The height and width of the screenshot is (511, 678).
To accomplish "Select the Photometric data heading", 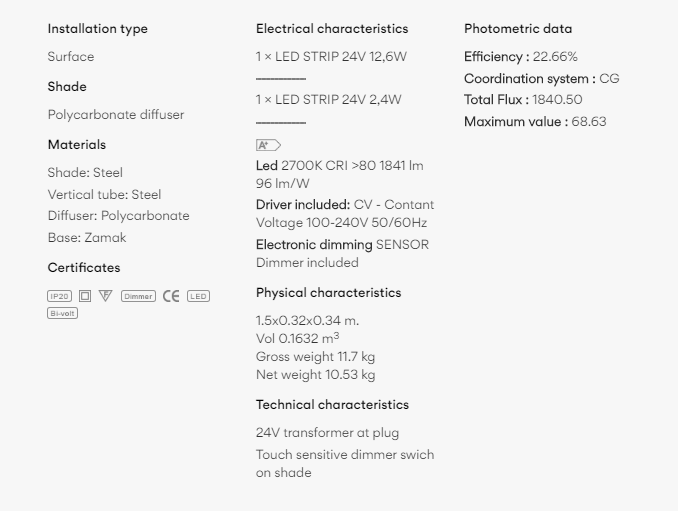I will pos(518,29).
